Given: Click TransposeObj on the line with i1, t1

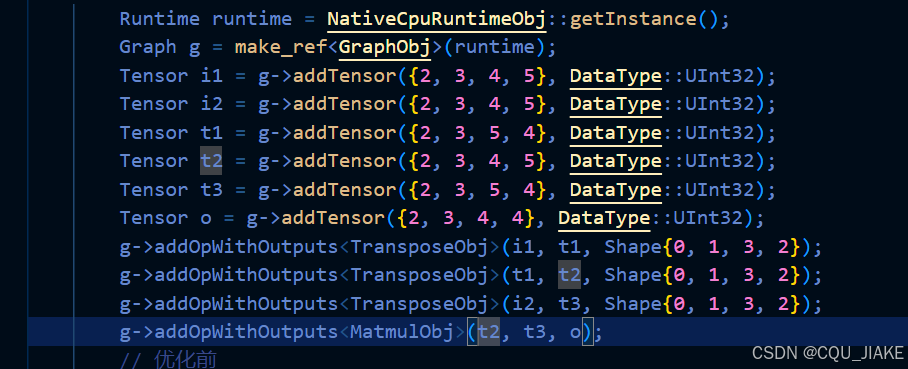Looking at the screenshot, I should click(x=420, y=247).
